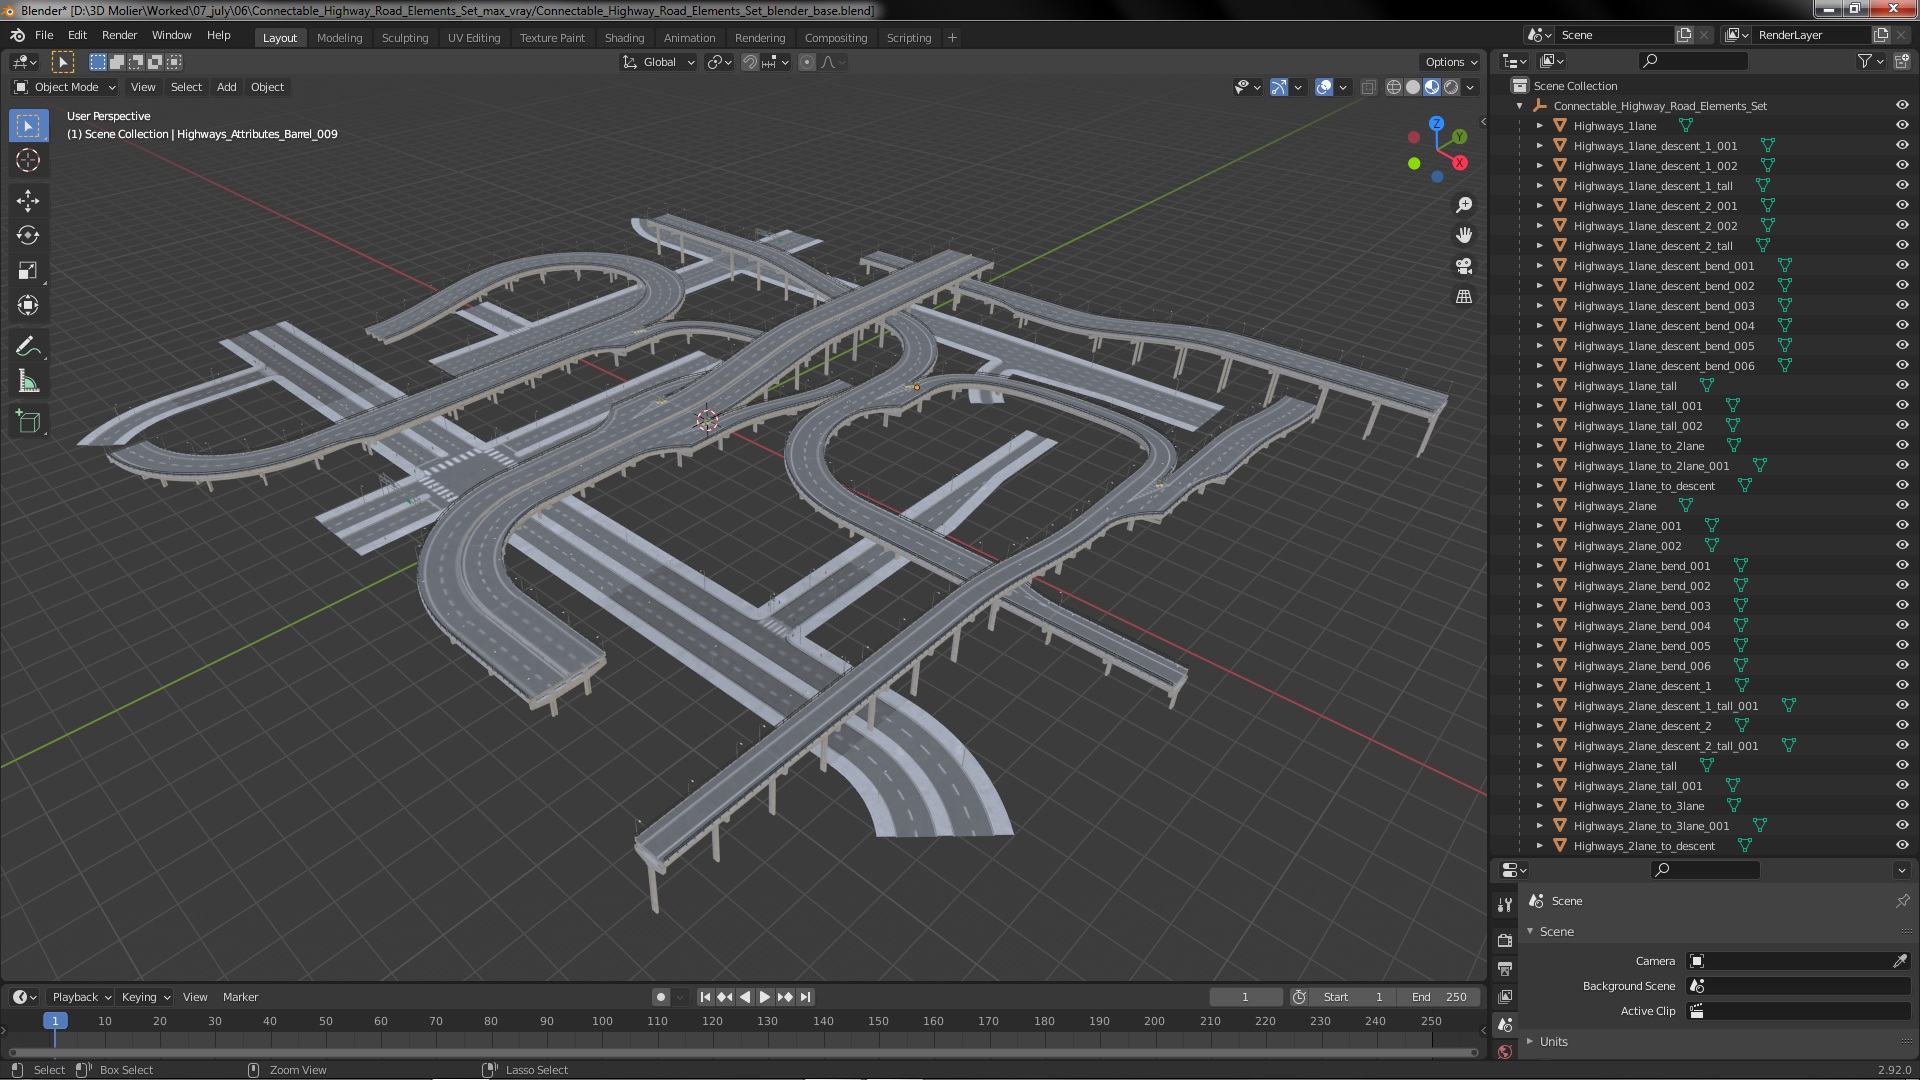Click the pan view hand icon
Image resolution: width=1920 pixels, height=1080 pixels.
1464,235
